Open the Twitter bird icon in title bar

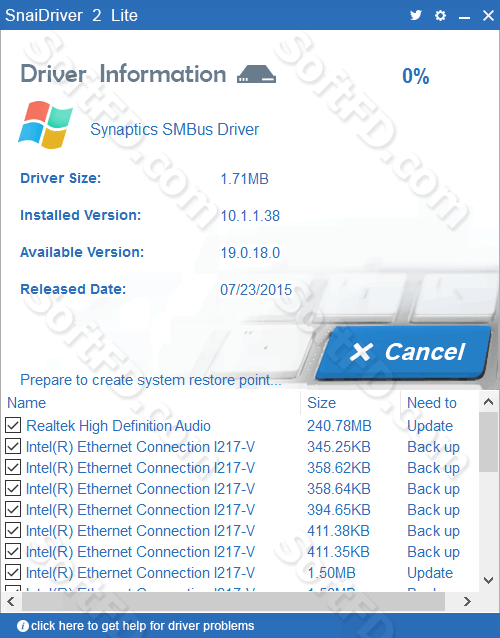[x=415, y=15]
